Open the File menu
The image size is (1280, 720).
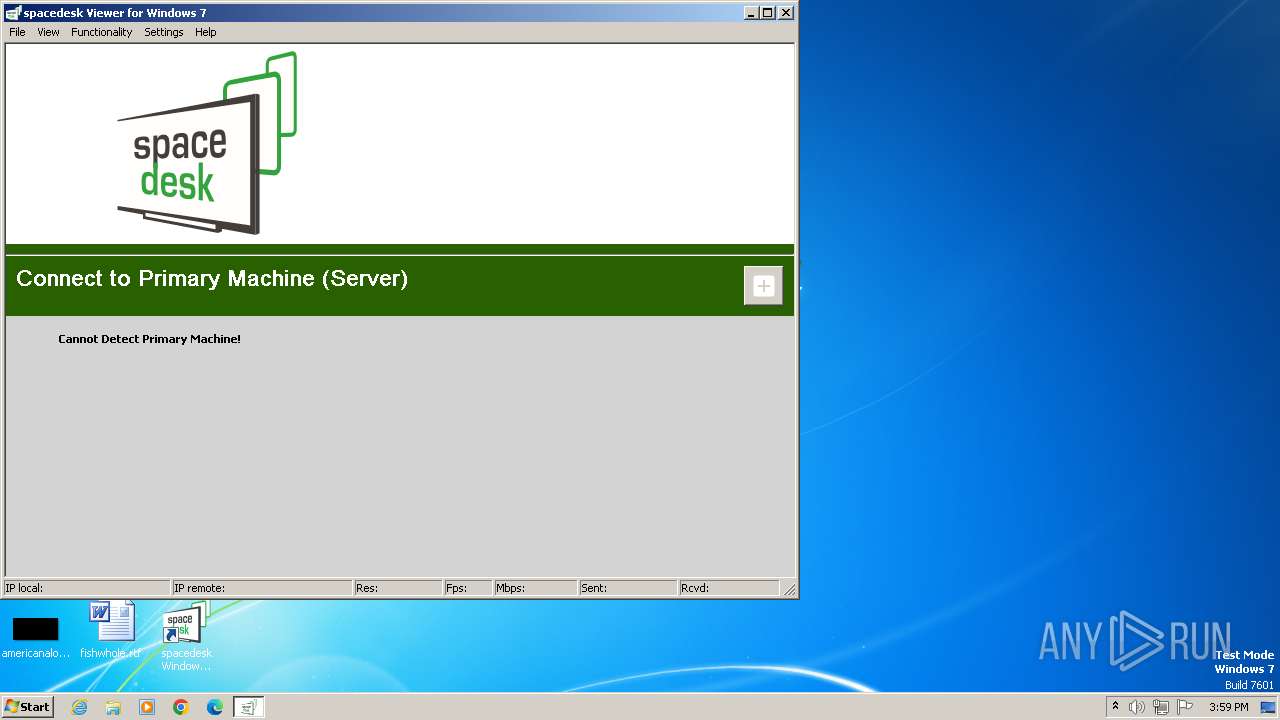click(x=17, y=32)
